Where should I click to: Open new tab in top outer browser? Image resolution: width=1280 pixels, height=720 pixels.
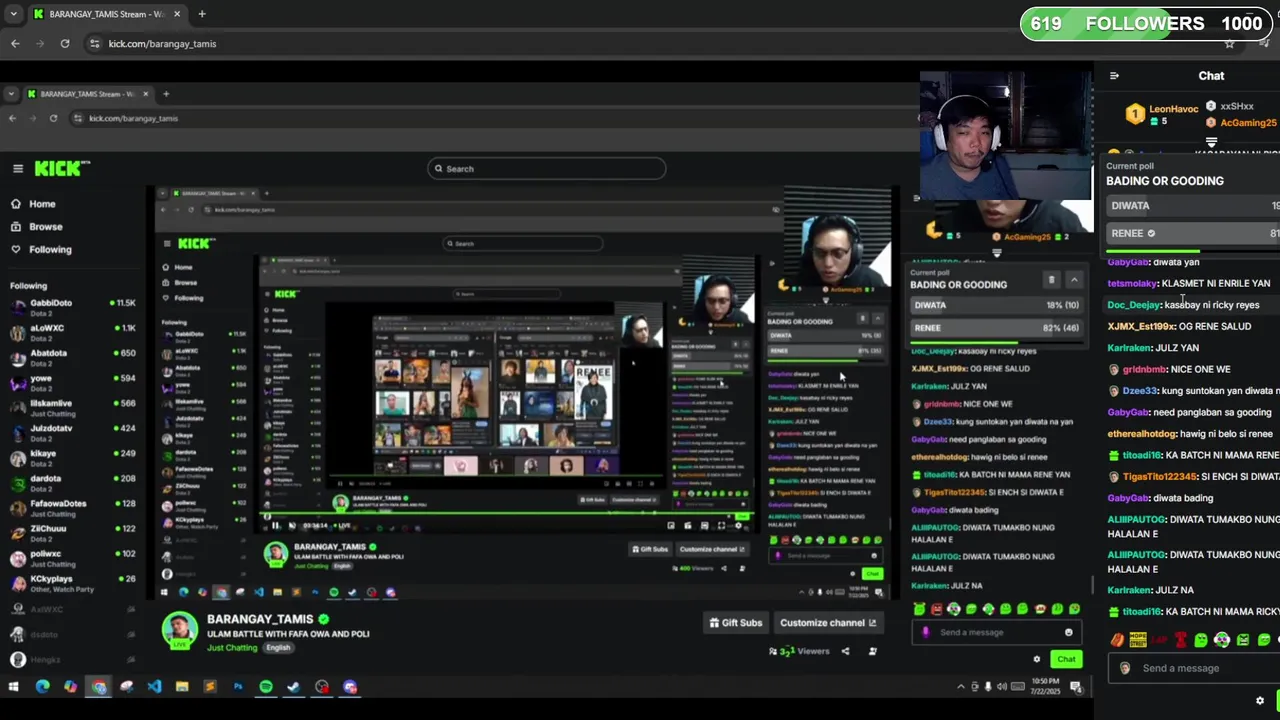(x=202, y=14)
